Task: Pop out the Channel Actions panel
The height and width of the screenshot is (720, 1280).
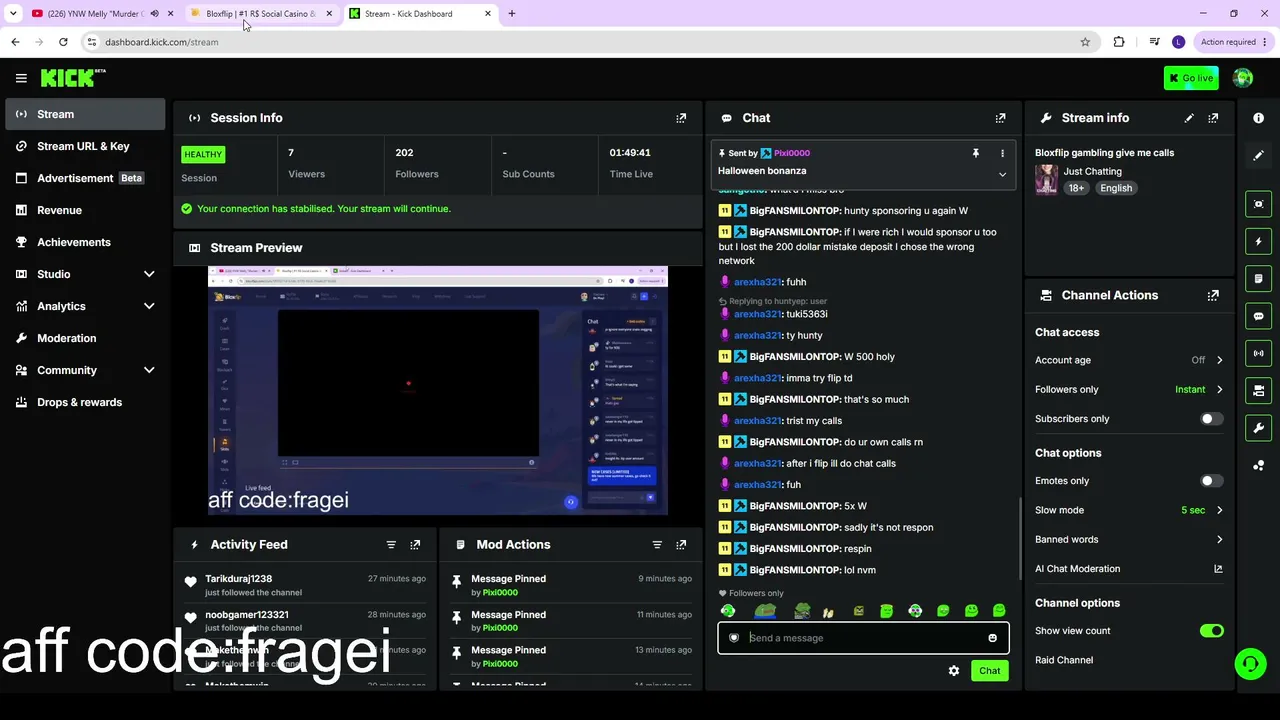Action: 1213,296
